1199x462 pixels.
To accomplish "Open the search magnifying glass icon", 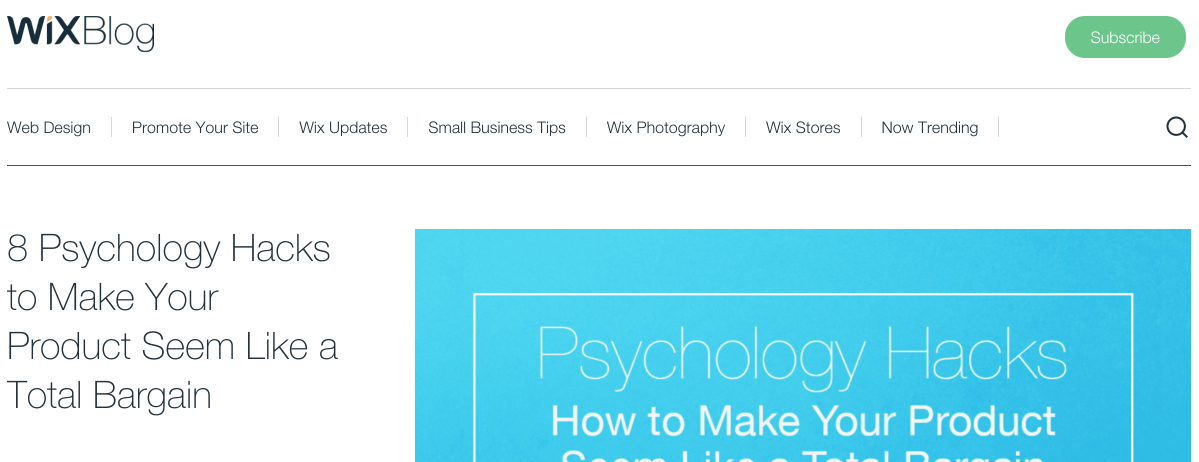I will pos(1177,127).
